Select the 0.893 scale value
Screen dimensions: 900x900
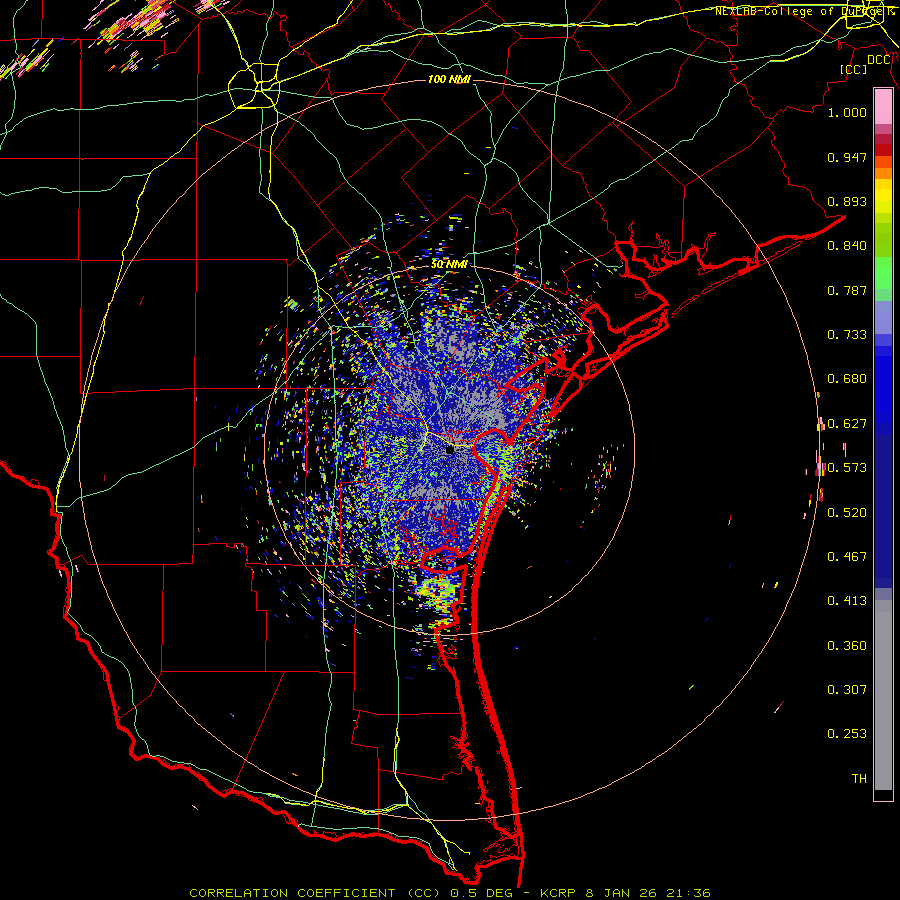click(x=847, y=201)
